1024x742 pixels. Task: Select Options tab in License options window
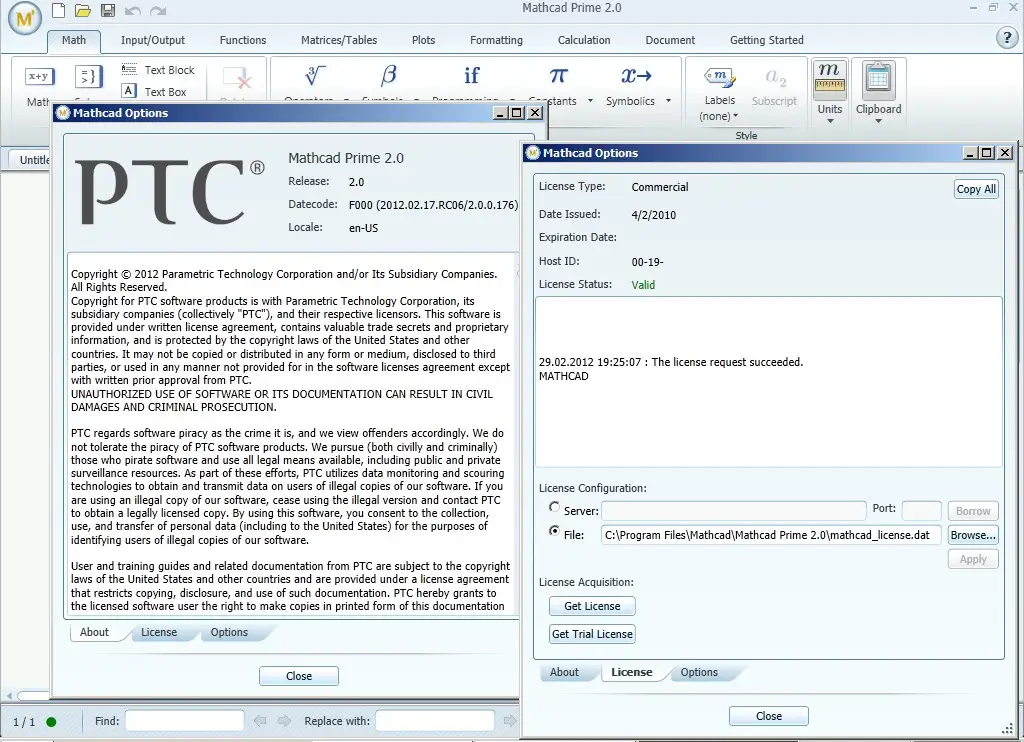click(x=699, y=672)
